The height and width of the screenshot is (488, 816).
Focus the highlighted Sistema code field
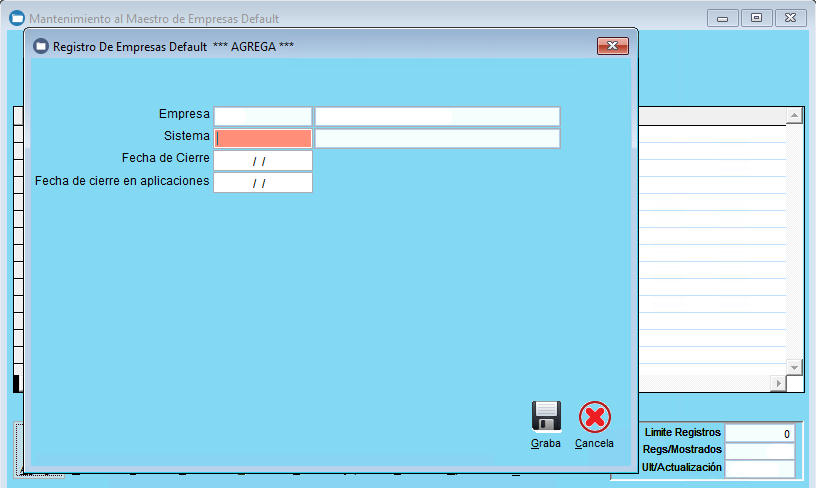263,139
